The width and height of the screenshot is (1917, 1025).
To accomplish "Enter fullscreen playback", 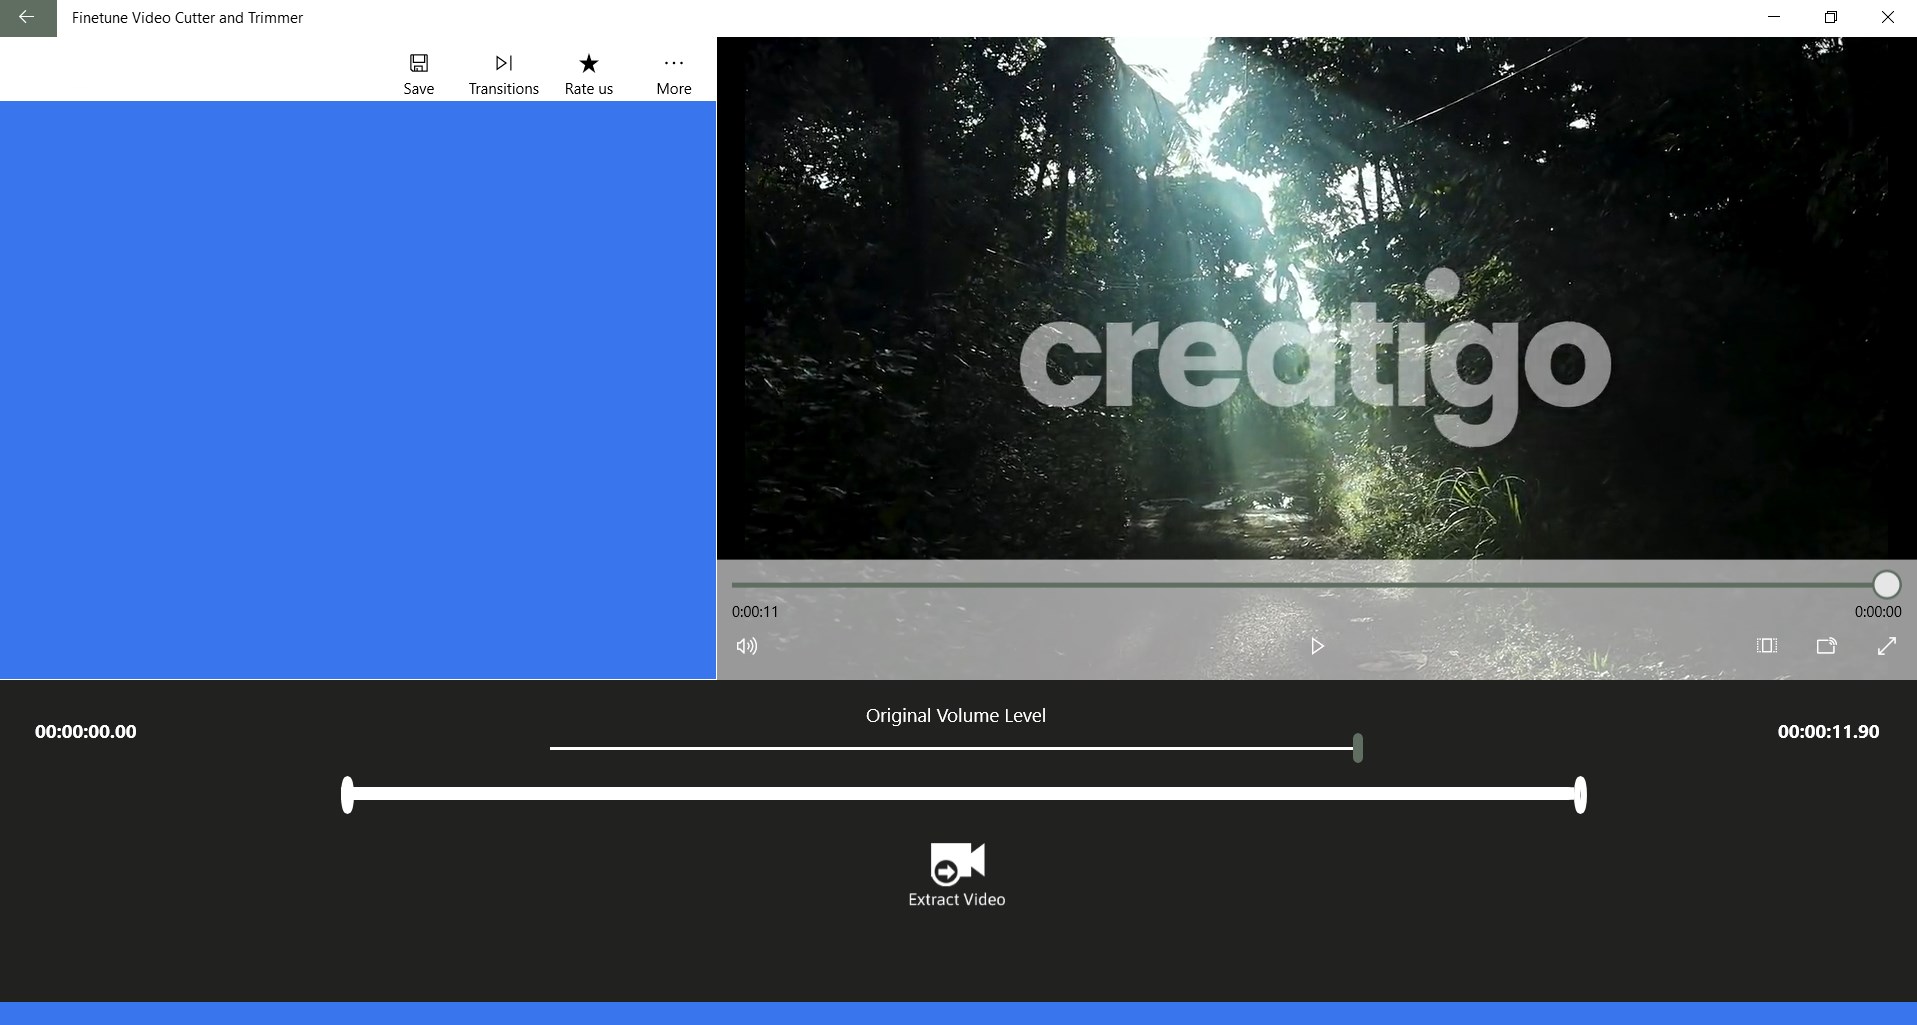I will pyautogui.click(x=1887, y=646).
